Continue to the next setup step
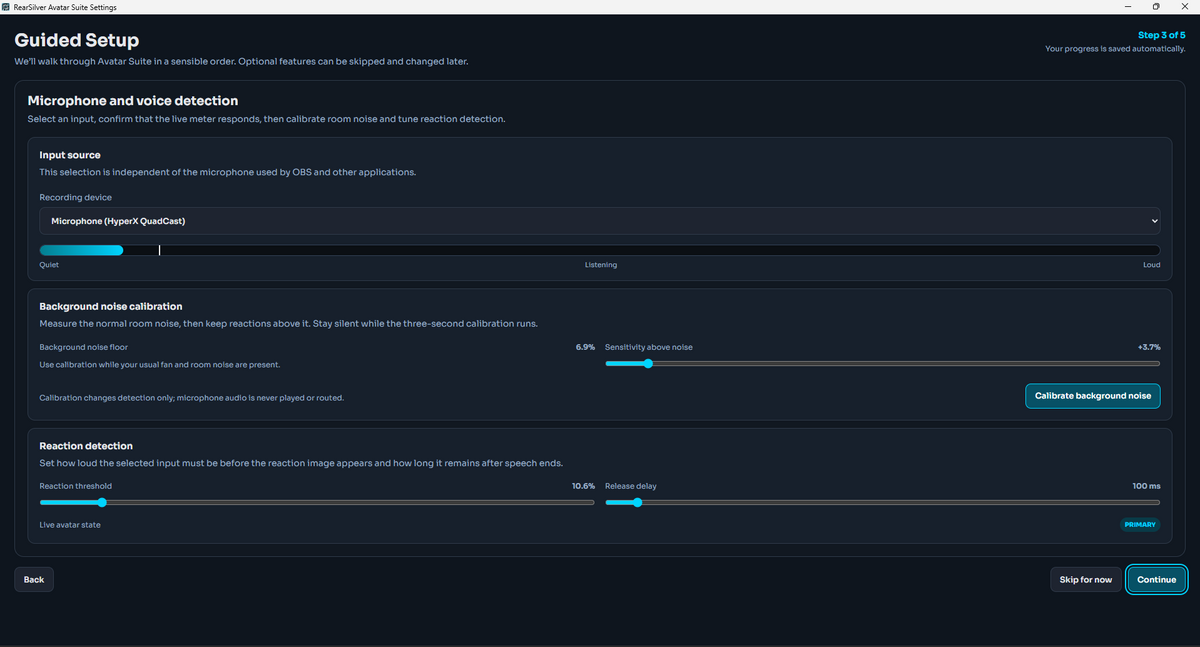The width and height of the screenshot is (1200, 647). coord(1157,580)
